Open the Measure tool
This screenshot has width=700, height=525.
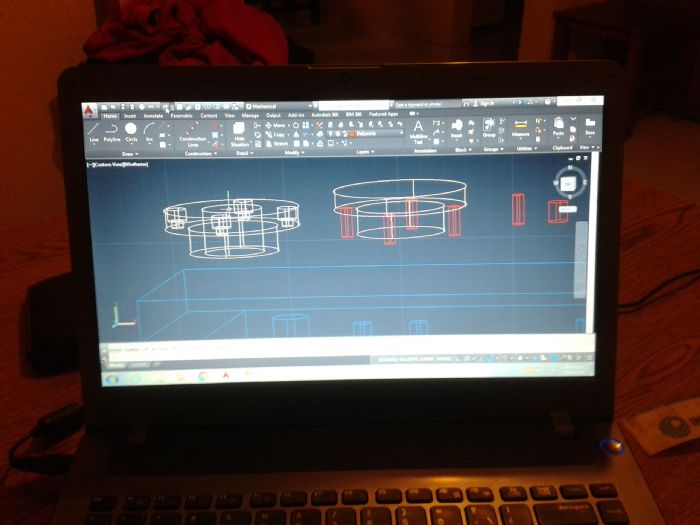tap(520, 128)
